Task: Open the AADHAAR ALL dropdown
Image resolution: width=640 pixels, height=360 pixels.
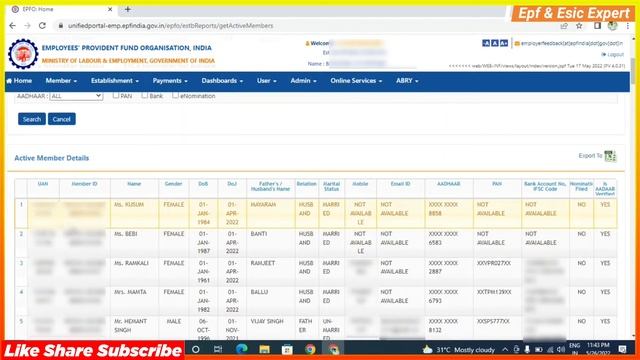Action: (x=76, y=96)
